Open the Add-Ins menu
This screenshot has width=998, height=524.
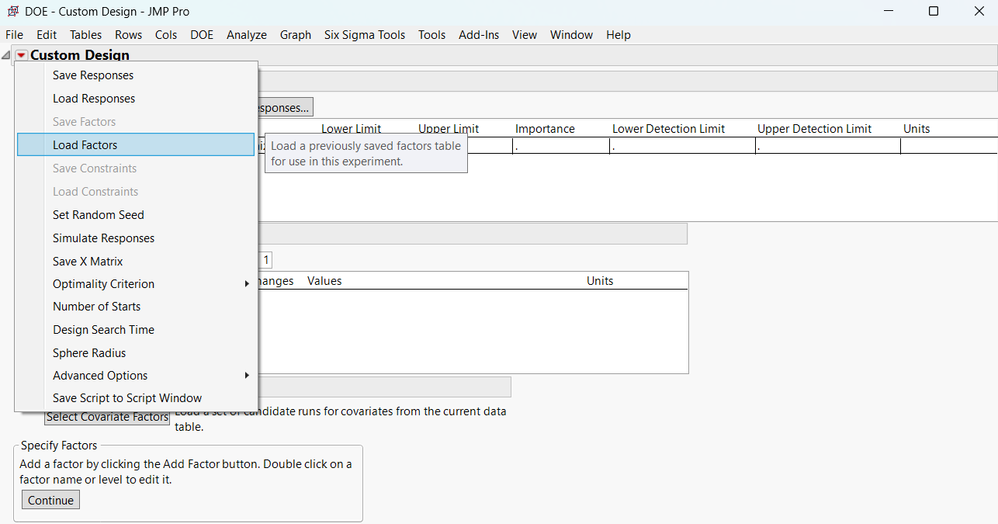pos(479,35)
